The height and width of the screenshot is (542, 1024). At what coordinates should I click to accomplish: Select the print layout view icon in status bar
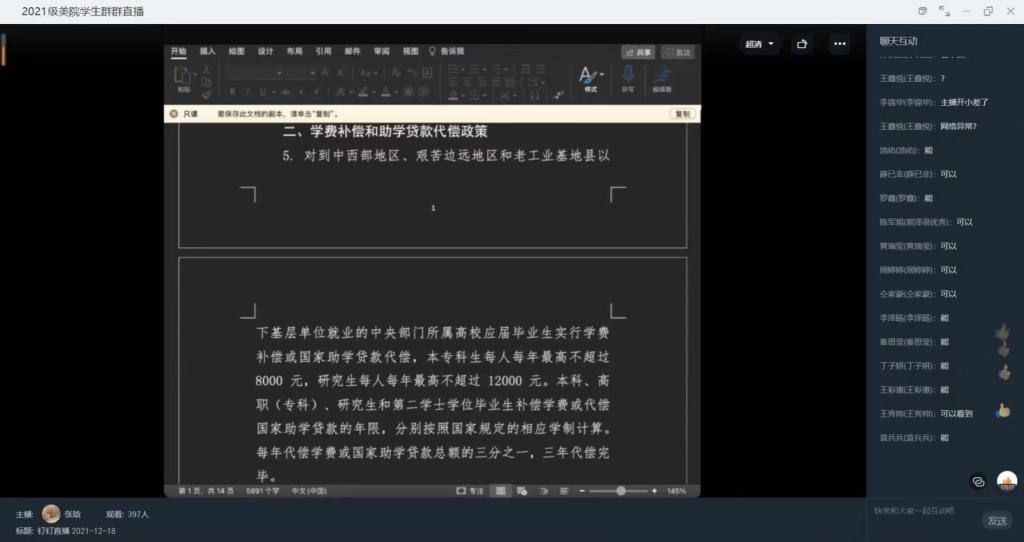pos(500,491)
